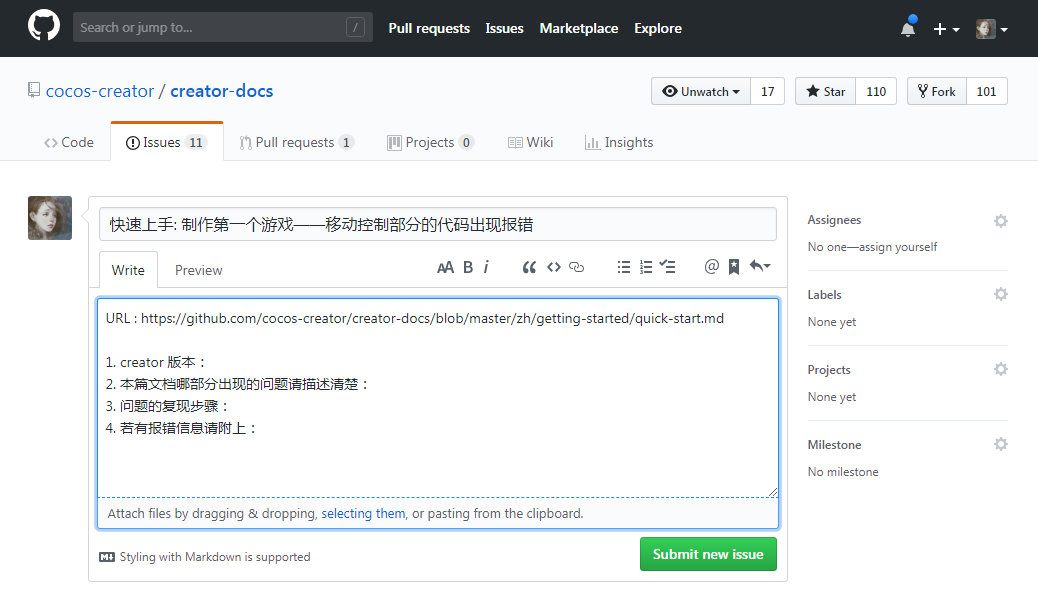Viewport: 1038px width, 591px height.
Task: Click the Labels heading
Action: (824, 295)
